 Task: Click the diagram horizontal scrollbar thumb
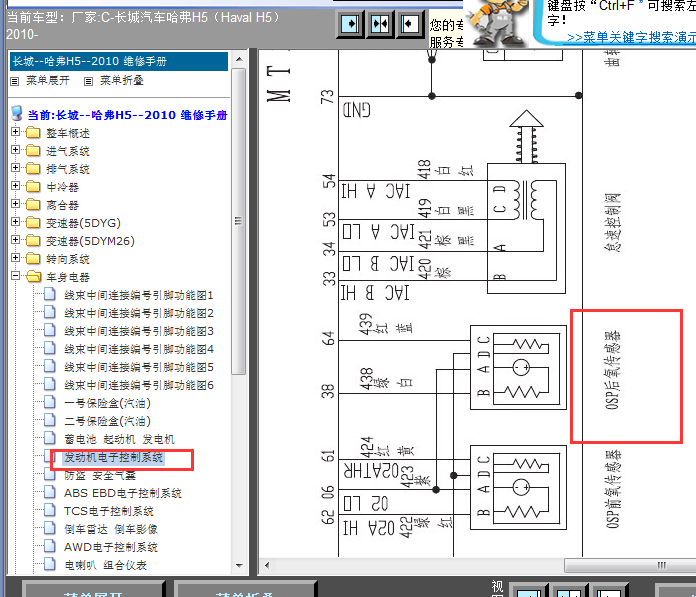tap(630, 565)
